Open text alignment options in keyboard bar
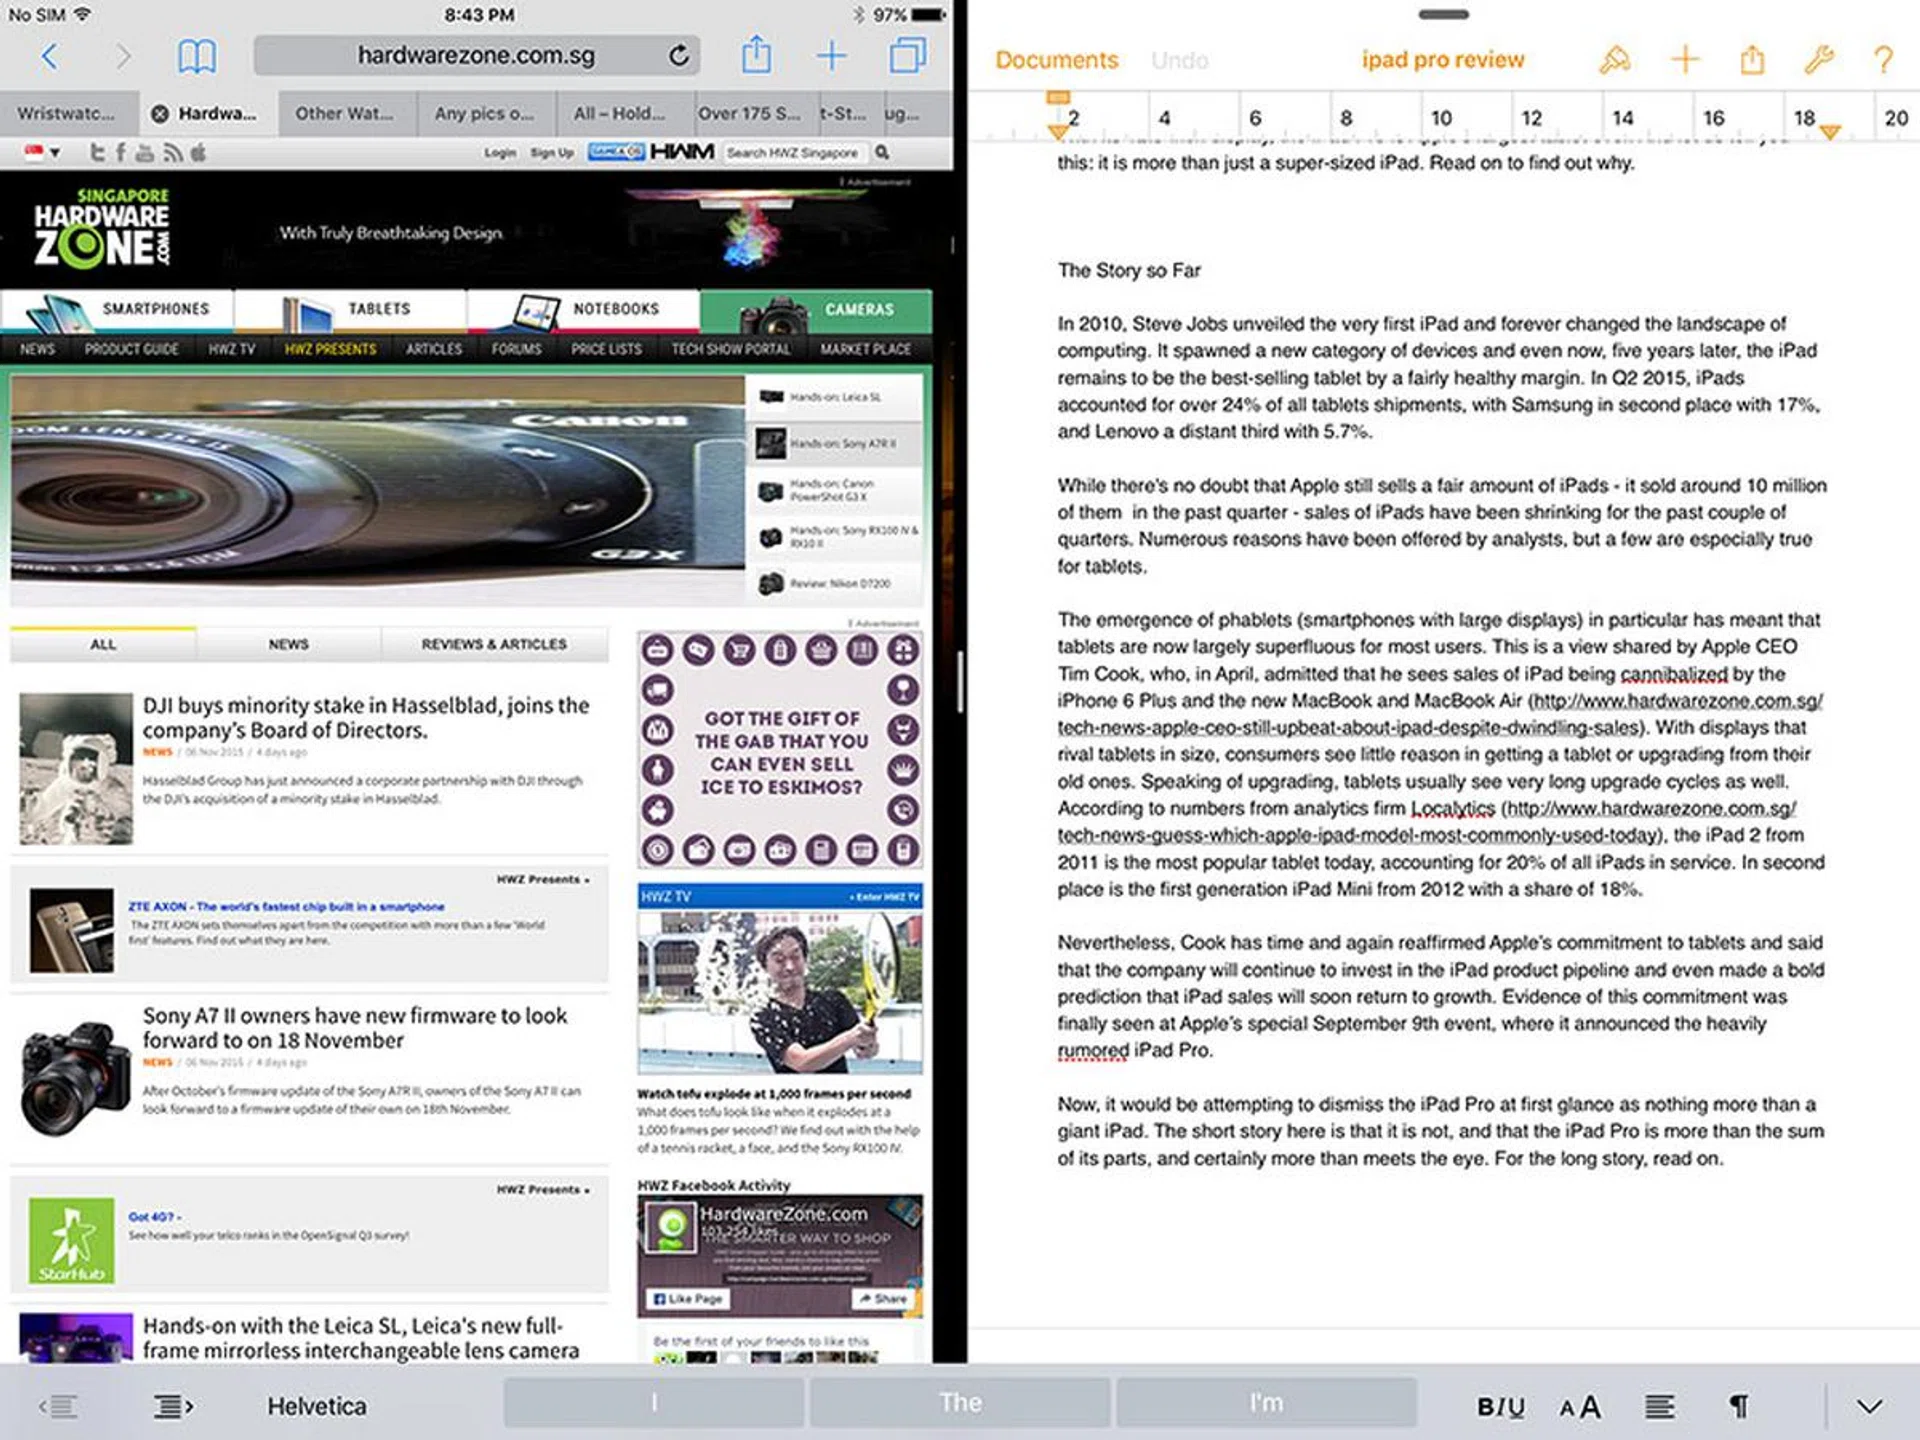1920x1440 pixels. tap(1660, 1406)
